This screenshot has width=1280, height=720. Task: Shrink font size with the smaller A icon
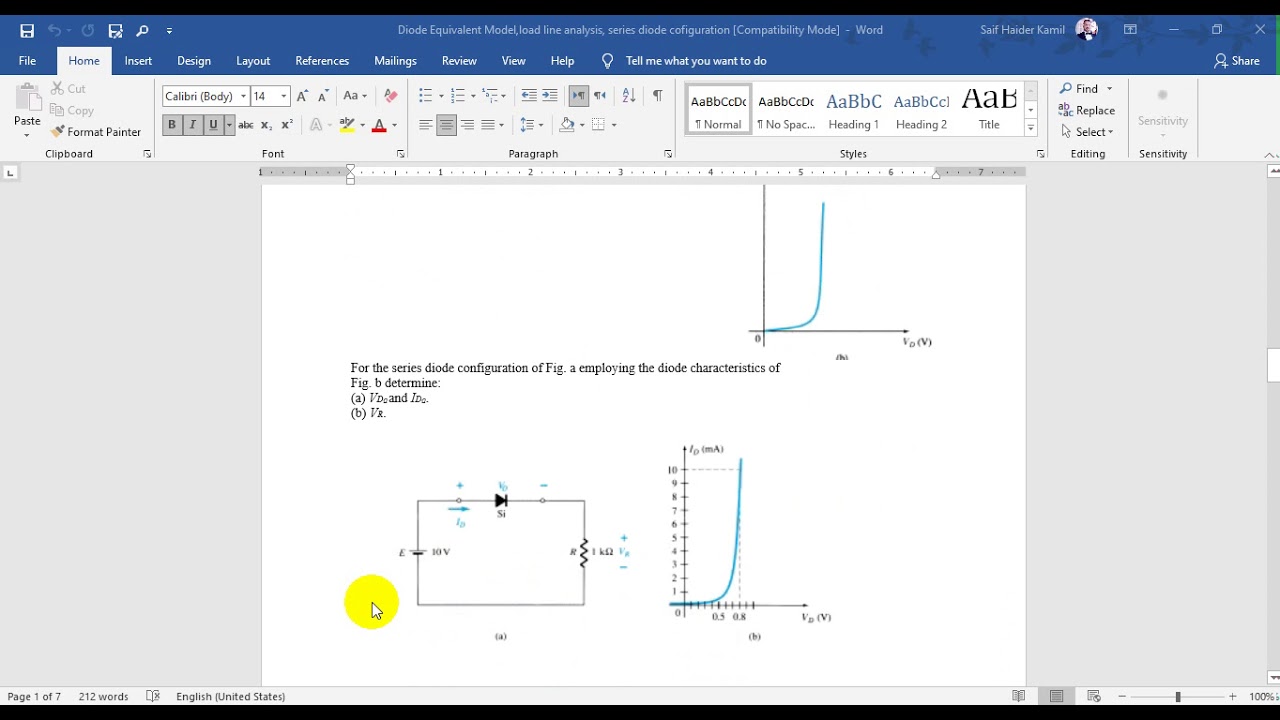pos(323,96)
